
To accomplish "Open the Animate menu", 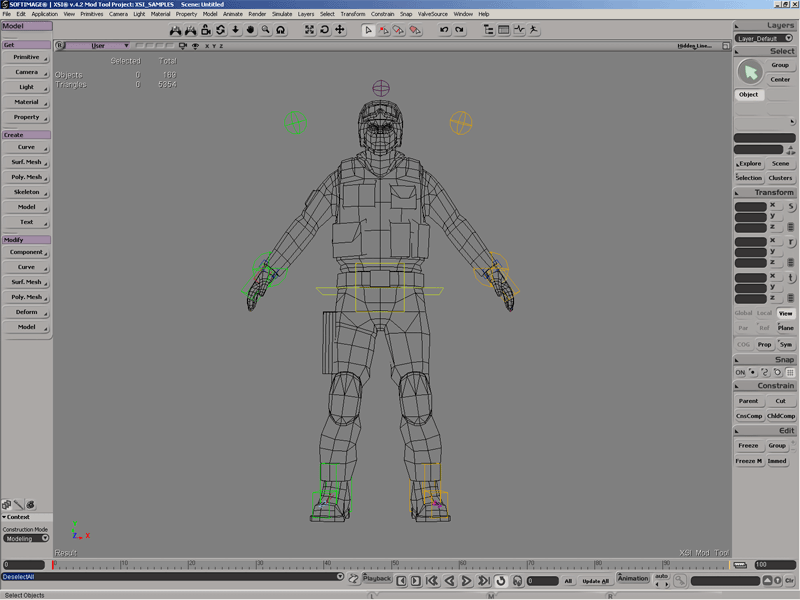I will coord(233,14).
